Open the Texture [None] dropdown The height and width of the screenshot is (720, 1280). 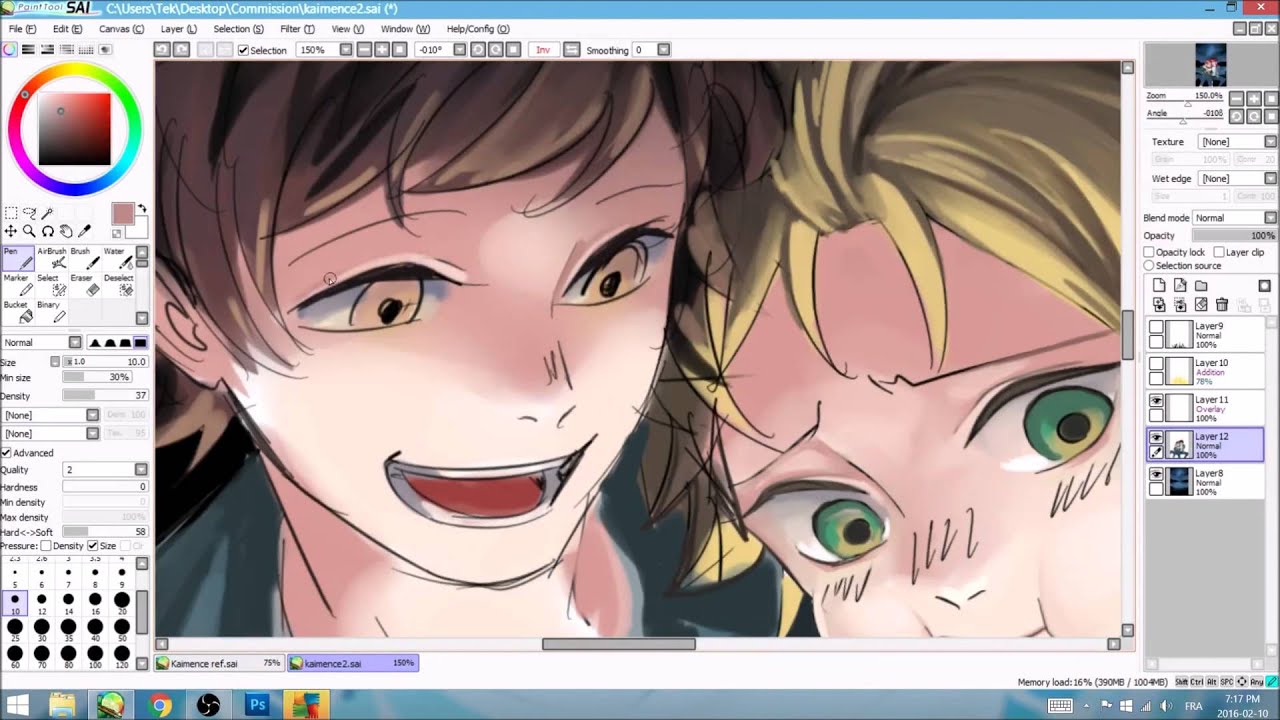[x=1270, y=142]
